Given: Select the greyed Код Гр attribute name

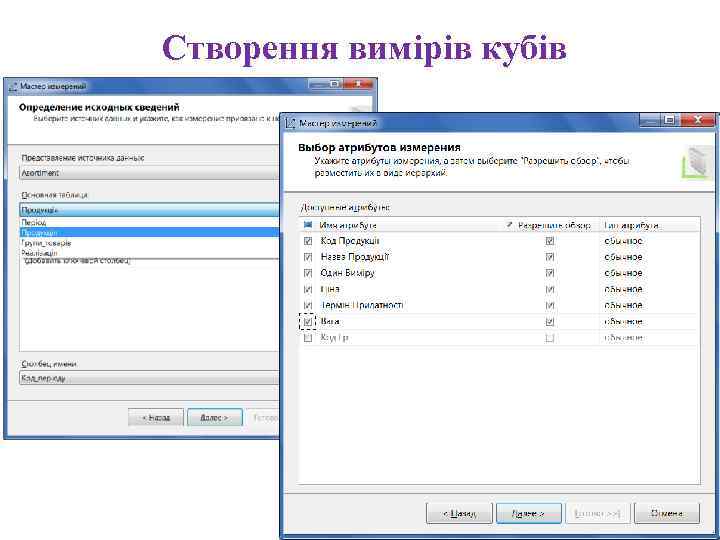Looking at the screenshot, I should point(334,338).
